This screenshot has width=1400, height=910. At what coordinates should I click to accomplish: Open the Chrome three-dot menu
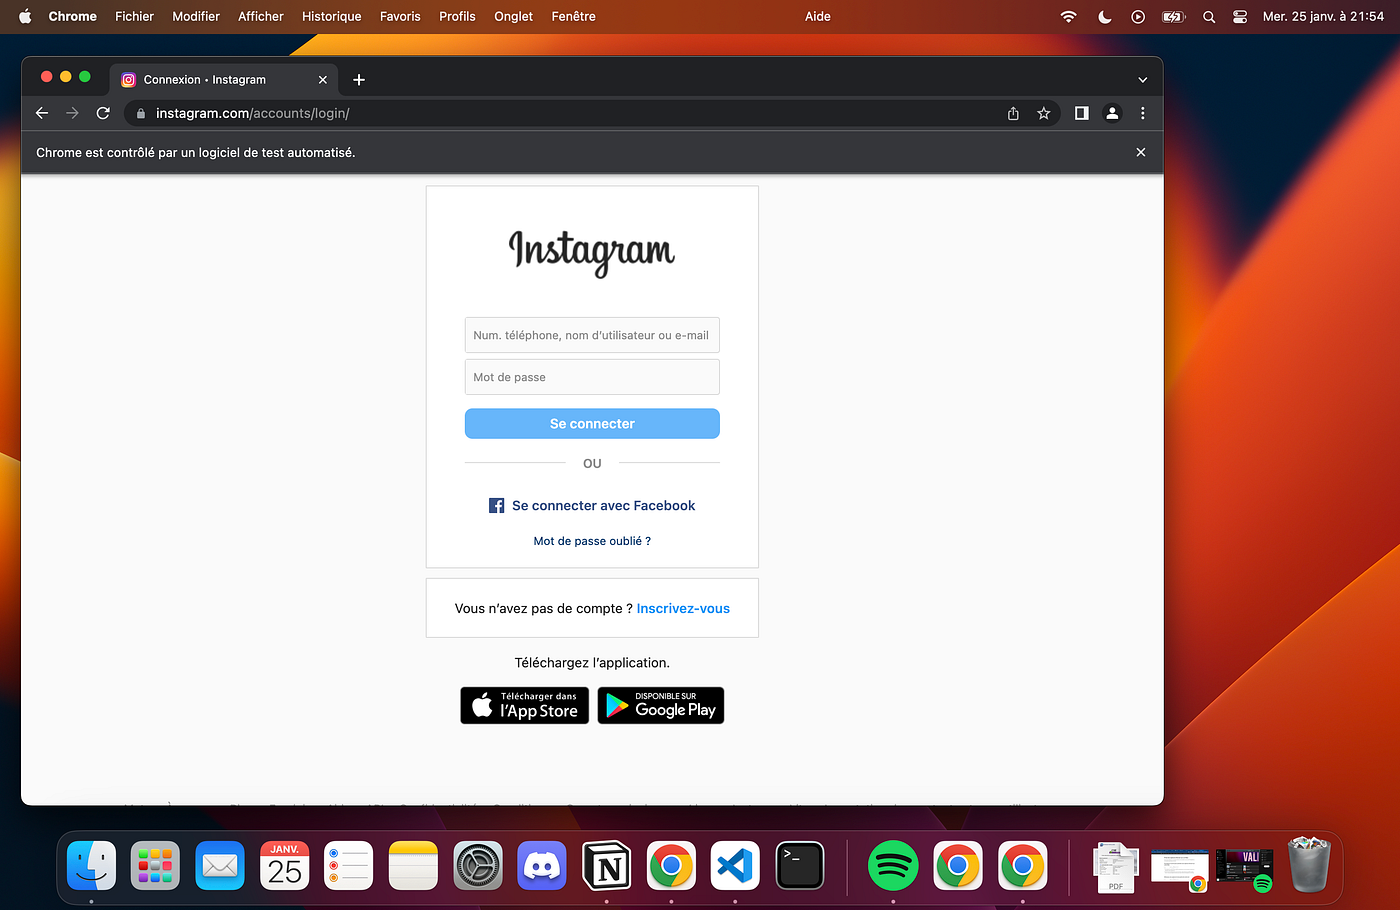coord(1143,113)
